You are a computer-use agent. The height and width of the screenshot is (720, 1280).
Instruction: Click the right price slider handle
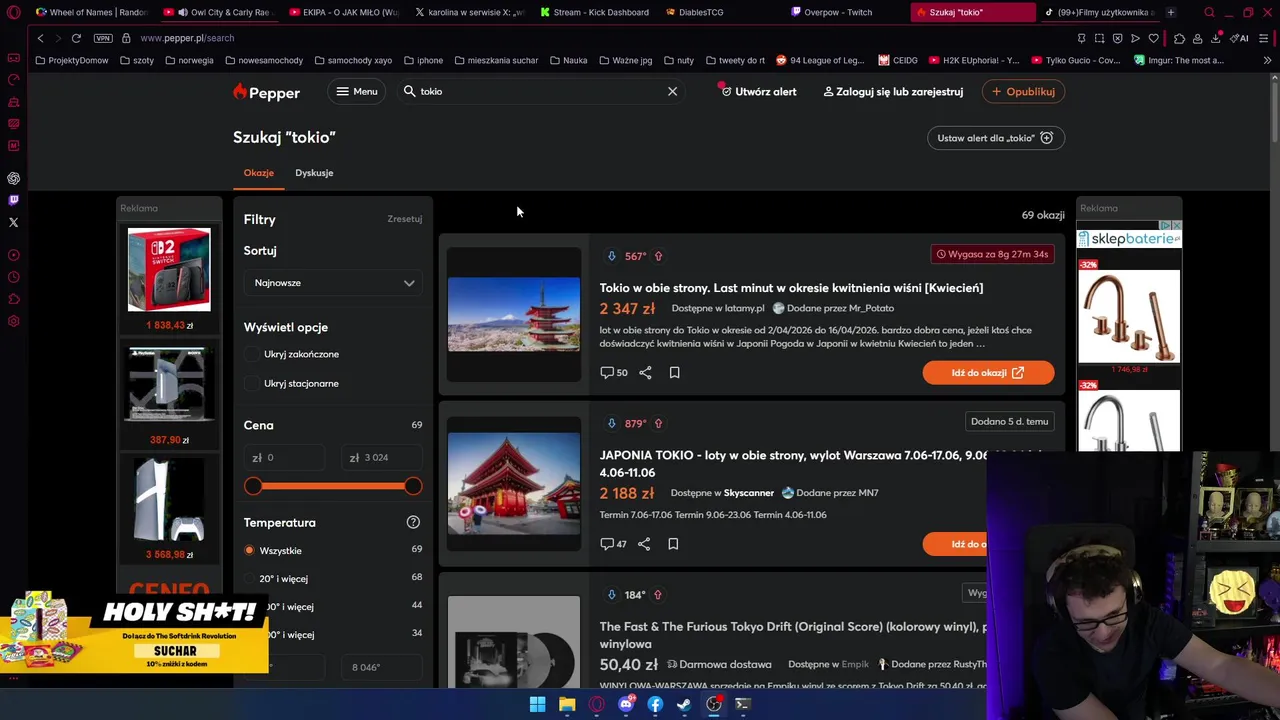tap(413, 486)
